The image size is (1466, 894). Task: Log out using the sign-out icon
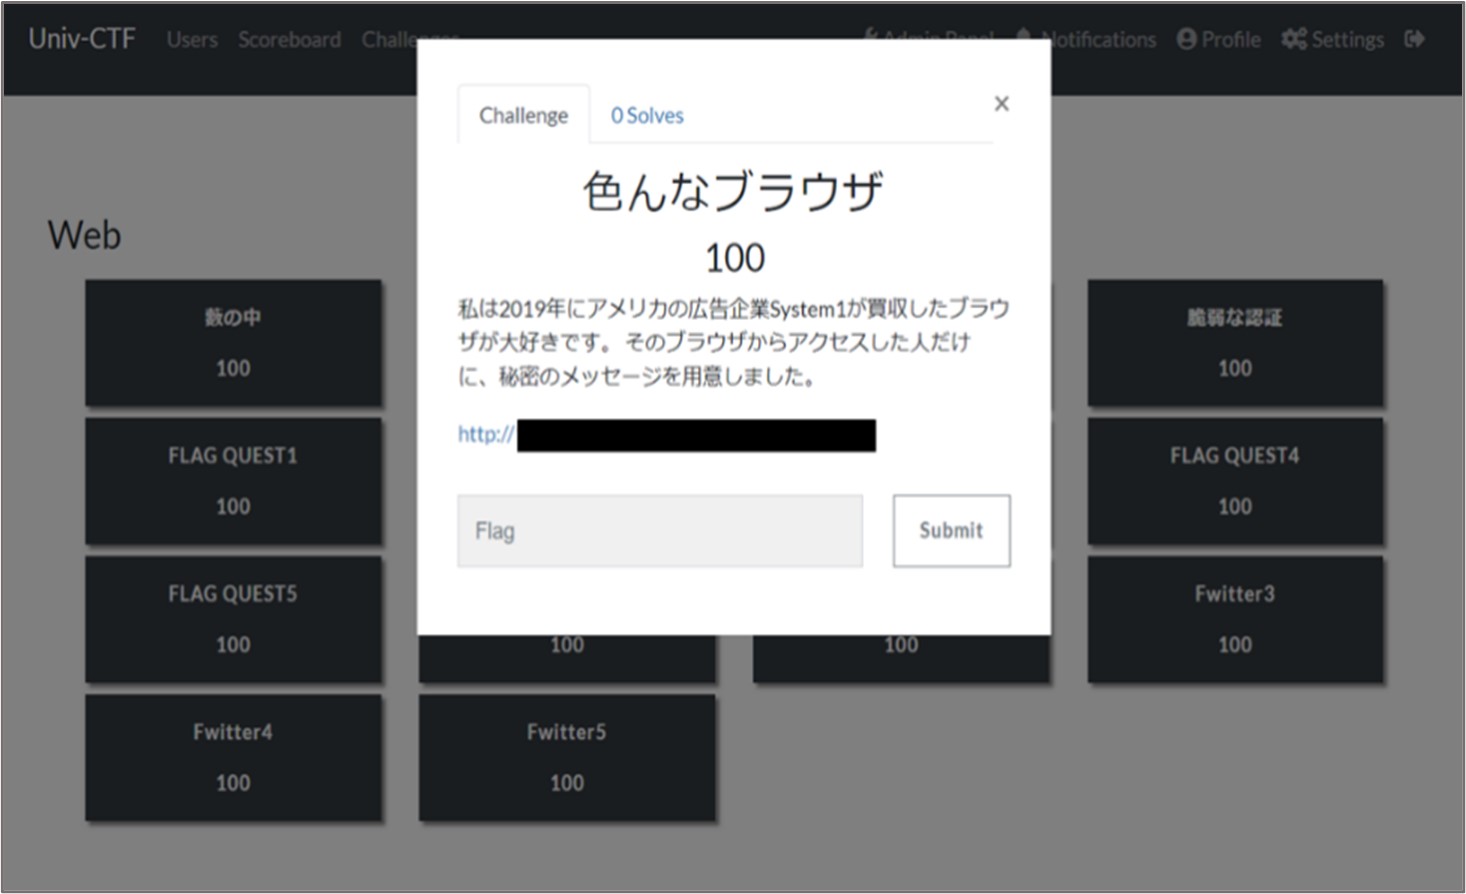pyautogui.click(x=1417, y=39)
